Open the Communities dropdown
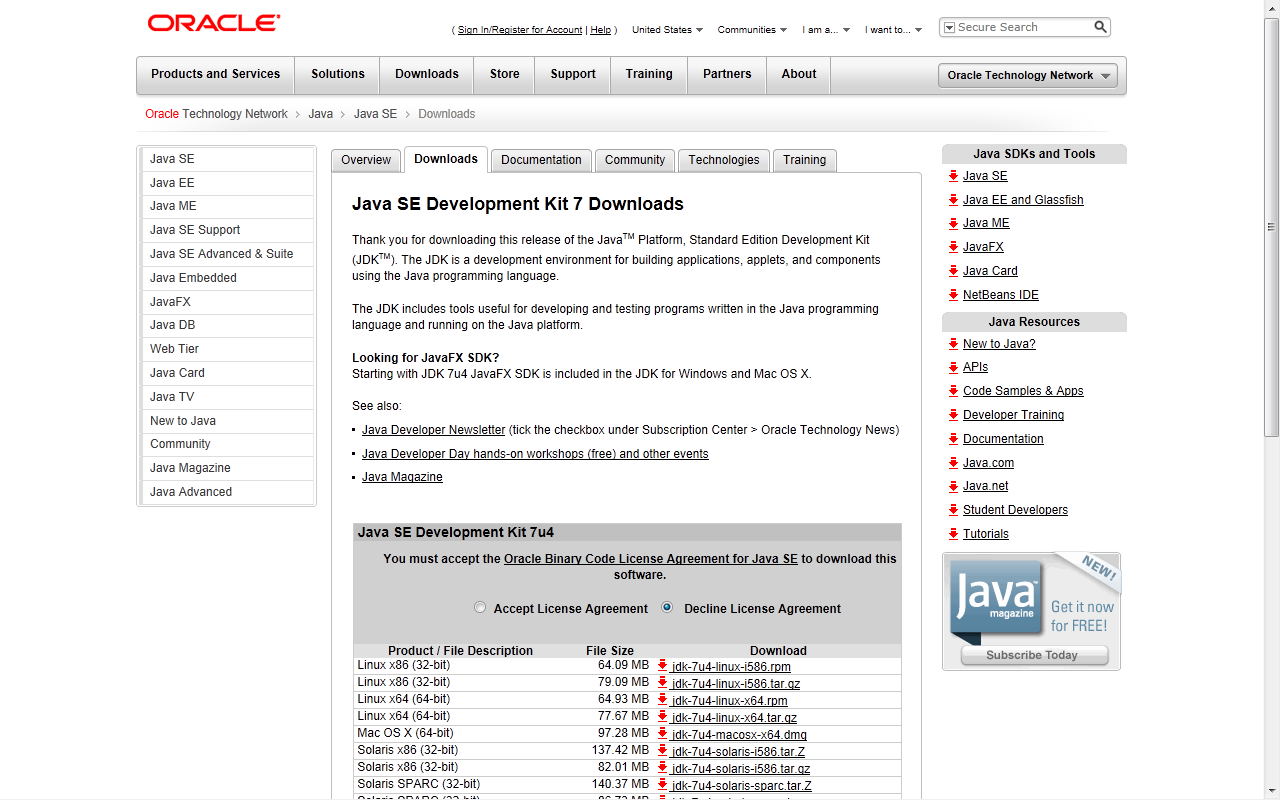 752,30
